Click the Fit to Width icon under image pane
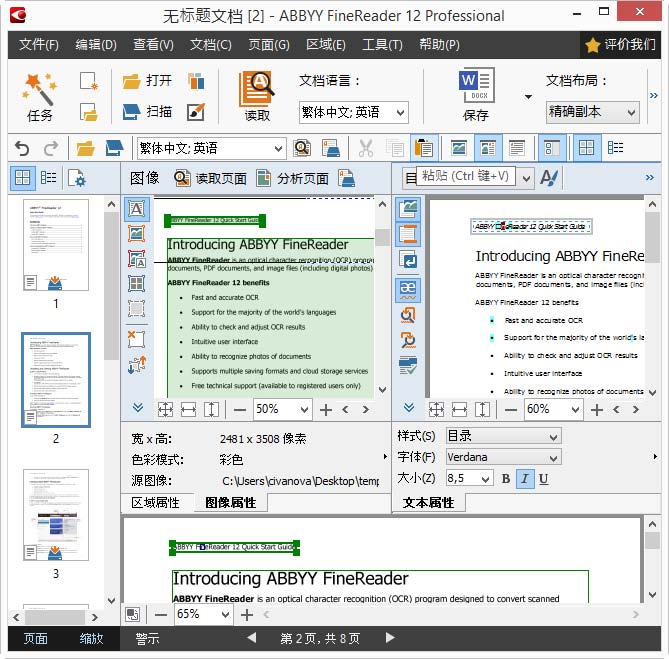The width and height of the screenshot is (669, 659). point(188,410)
